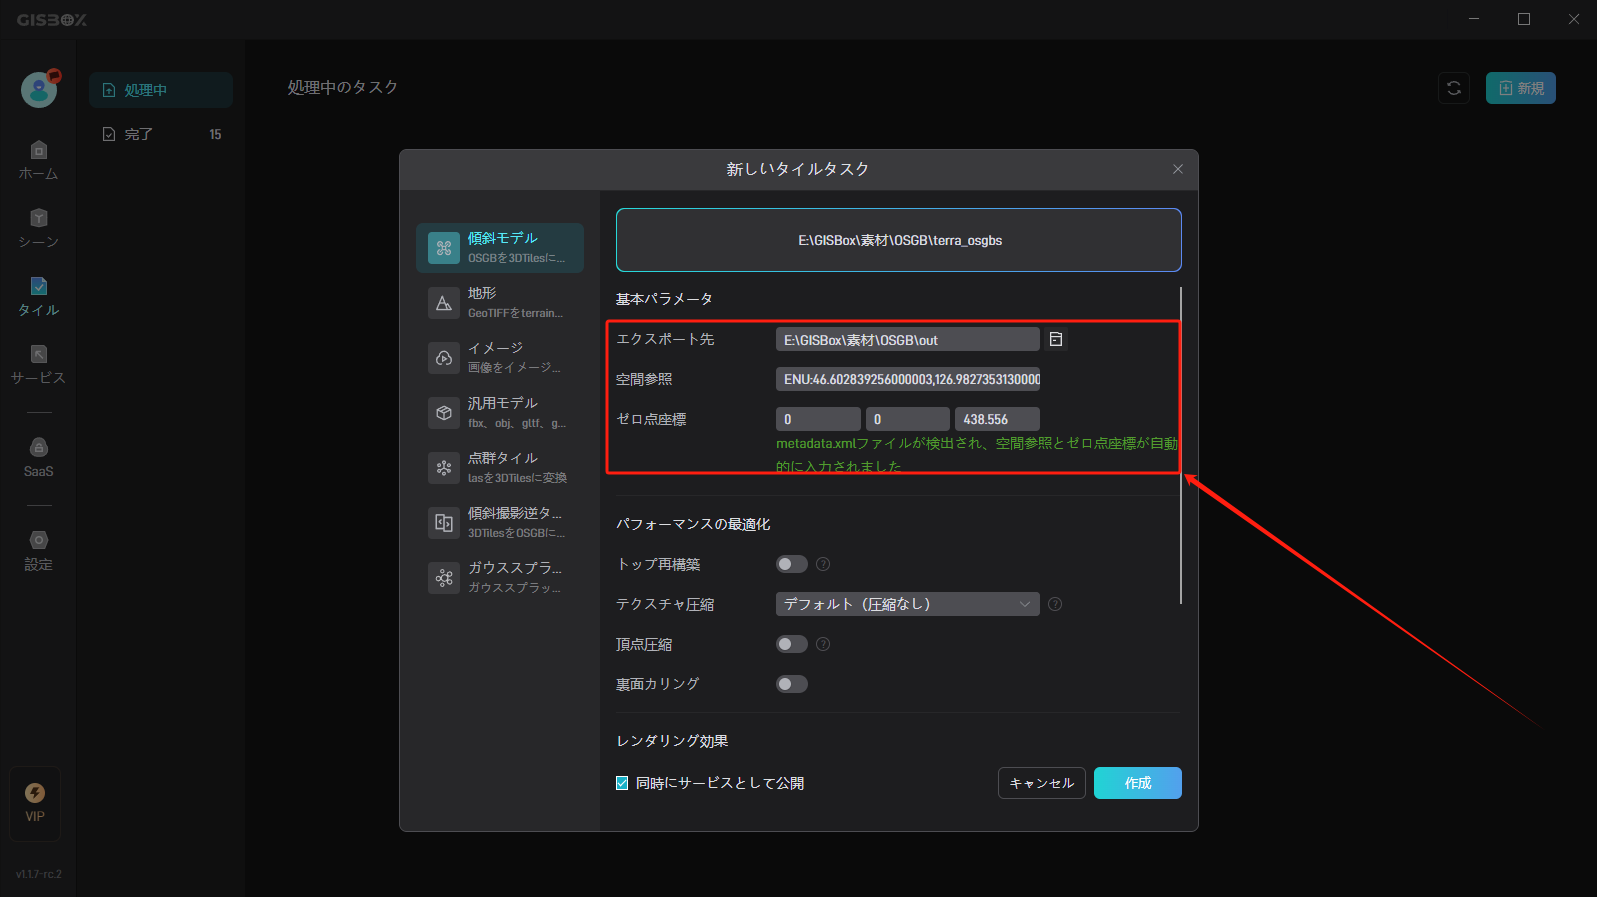The image size is (1597, 897).
Task: Toggle the トップ再構築 switch
Action: (792, 564)
